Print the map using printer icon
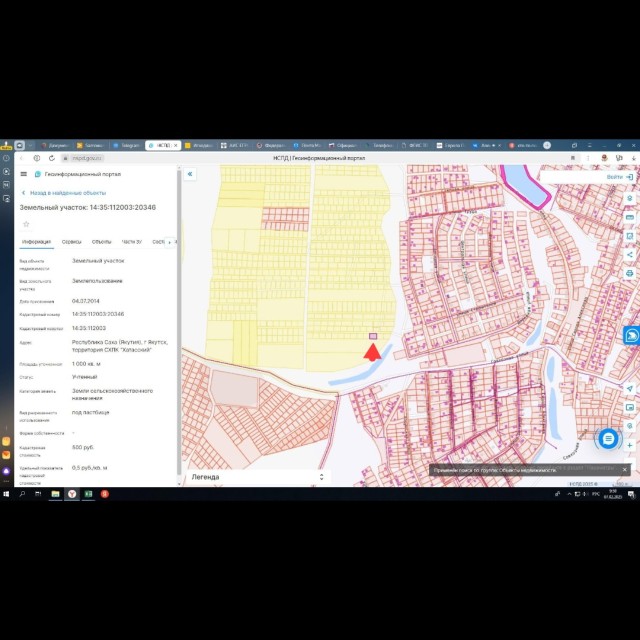 pos(629,273)
